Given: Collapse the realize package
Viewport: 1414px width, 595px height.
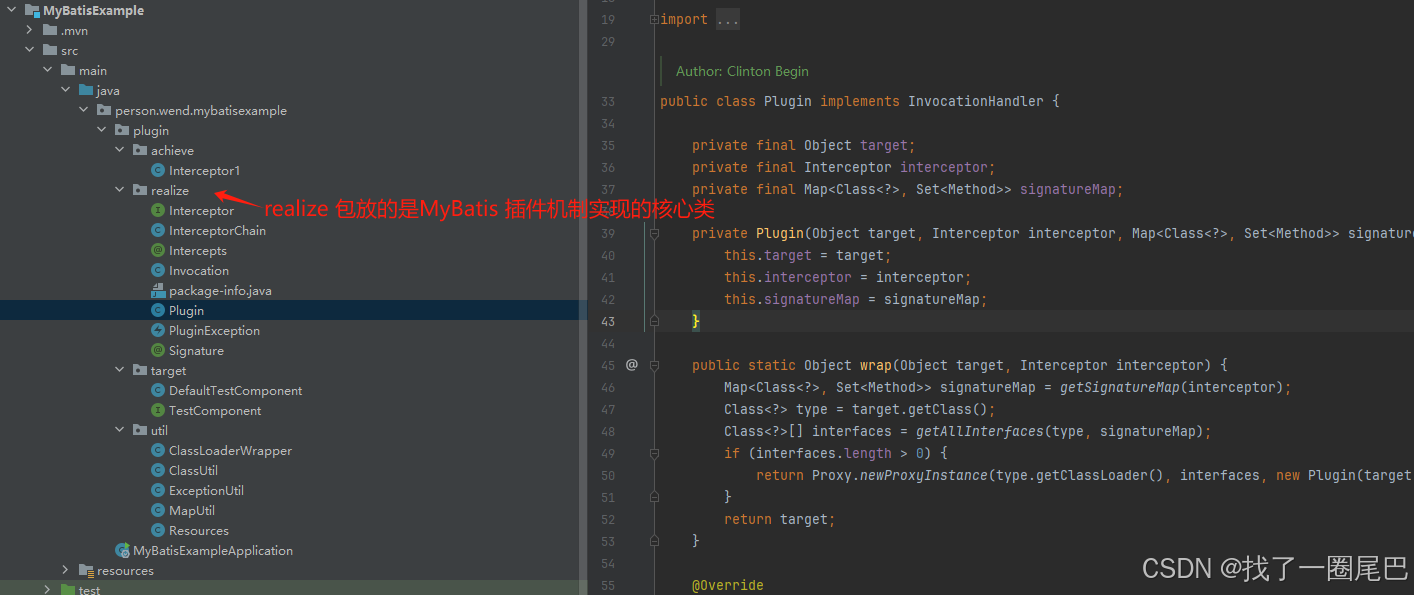Looking at the screenshot, I should click(119, 190).
